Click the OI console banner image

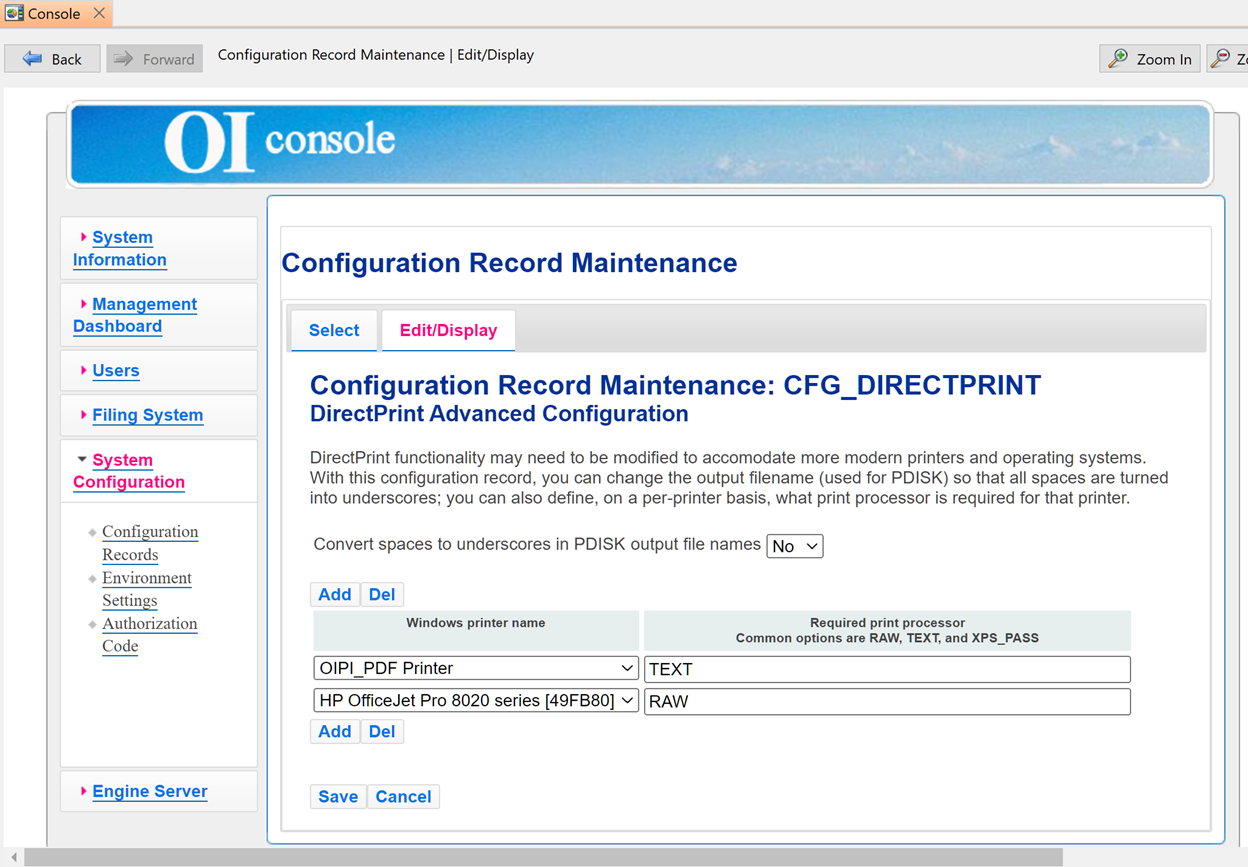point(640,145)
